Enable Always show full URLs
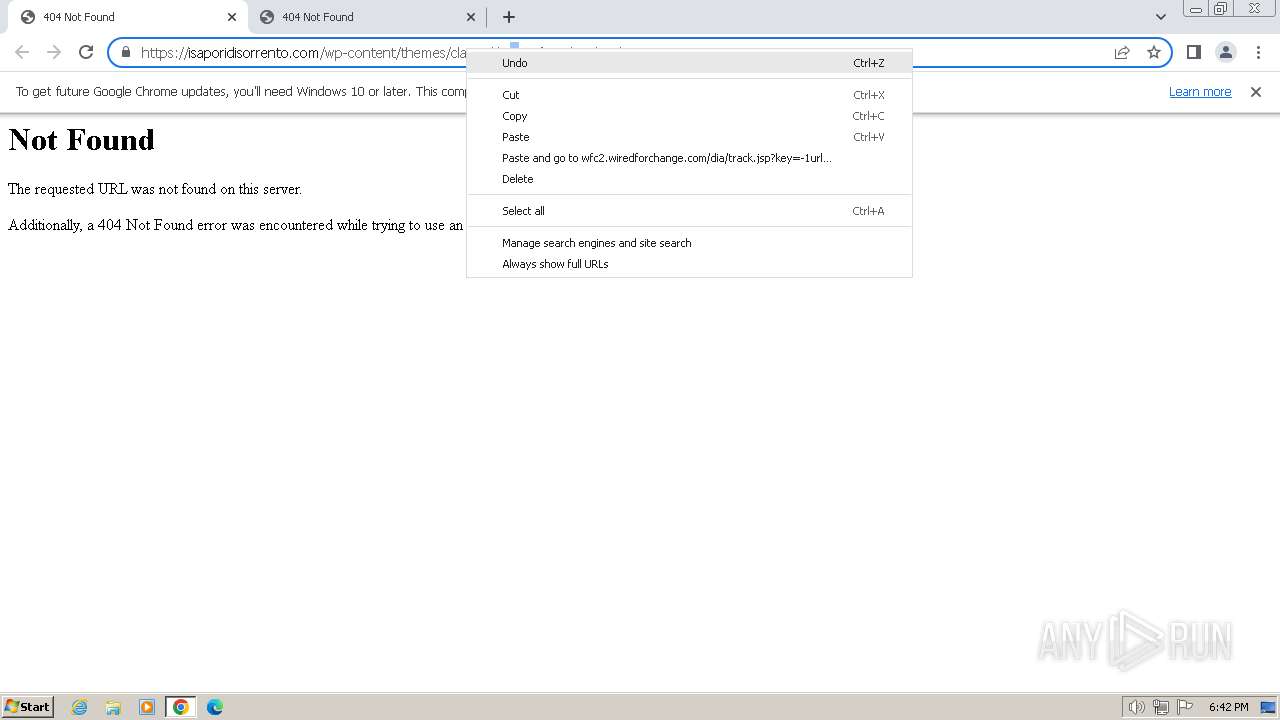Viewport: 1280px width, 720px height. pyautogui.click(x=689, y=264)
